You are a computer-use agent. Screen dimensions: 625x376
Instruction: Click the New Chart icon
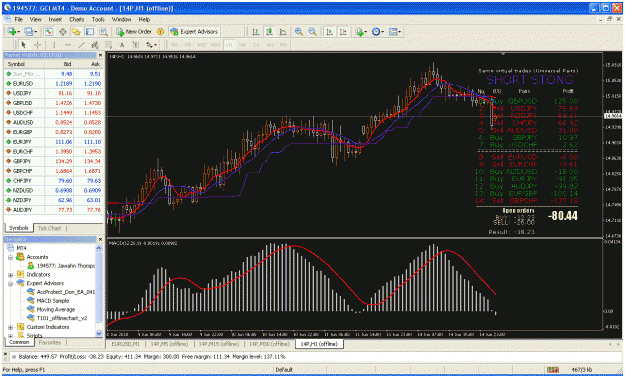pos(12,31)
